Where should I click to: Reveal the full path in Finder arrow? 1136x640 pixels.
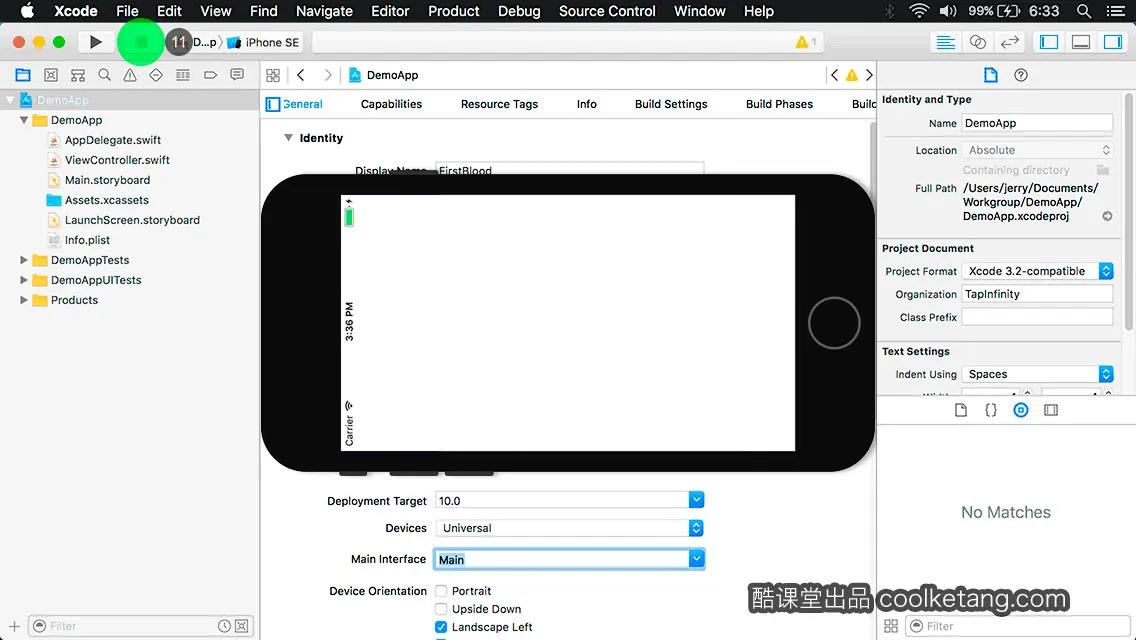[x=1107, y=216]
